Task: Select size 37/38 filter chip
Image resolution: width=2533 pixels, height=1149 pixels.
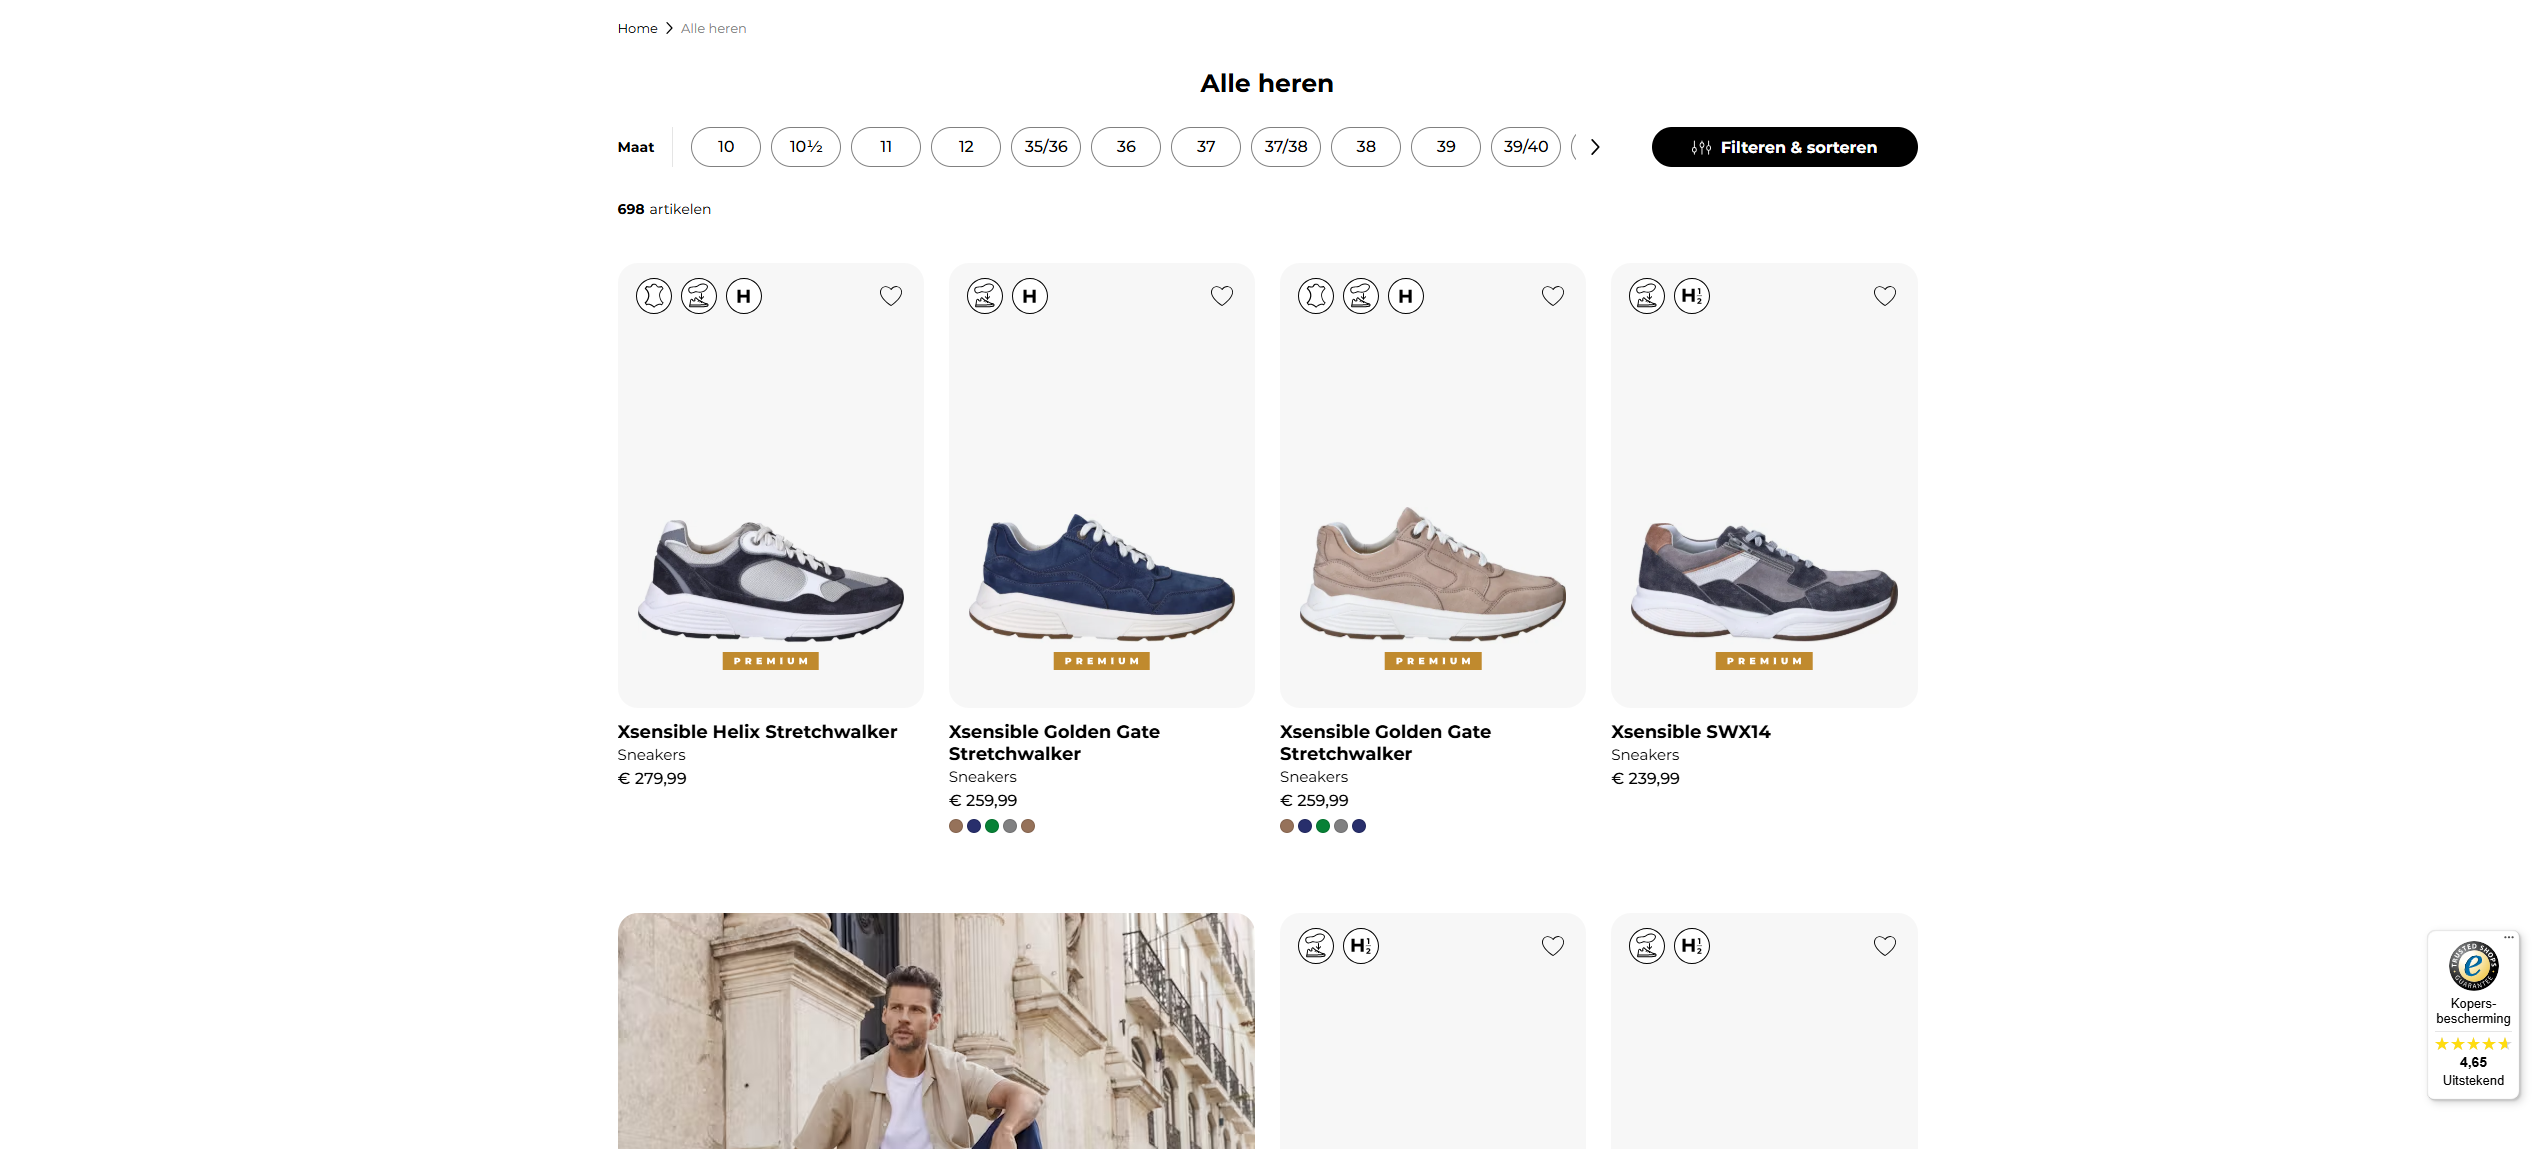Action: pos(1285,147)
